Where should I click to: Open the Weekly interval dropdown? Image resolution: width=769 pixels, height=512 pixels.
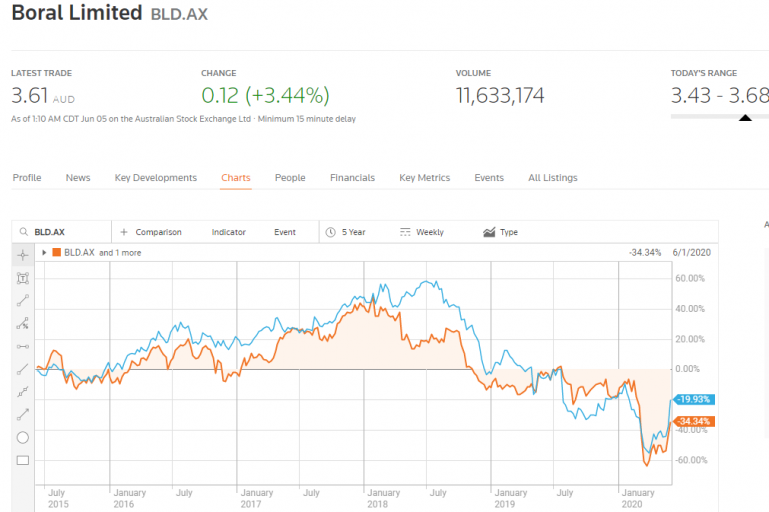pos(422,232)
